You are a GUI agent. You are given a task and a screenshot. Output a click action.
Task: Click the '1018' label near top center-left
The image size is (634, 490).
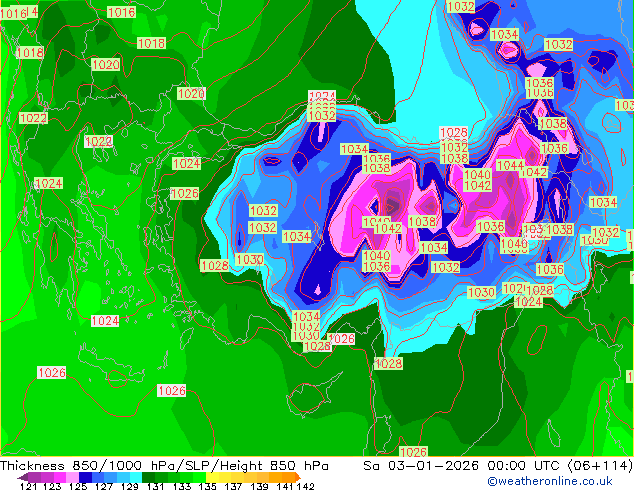pyautogui.click(x=152, y=43)
